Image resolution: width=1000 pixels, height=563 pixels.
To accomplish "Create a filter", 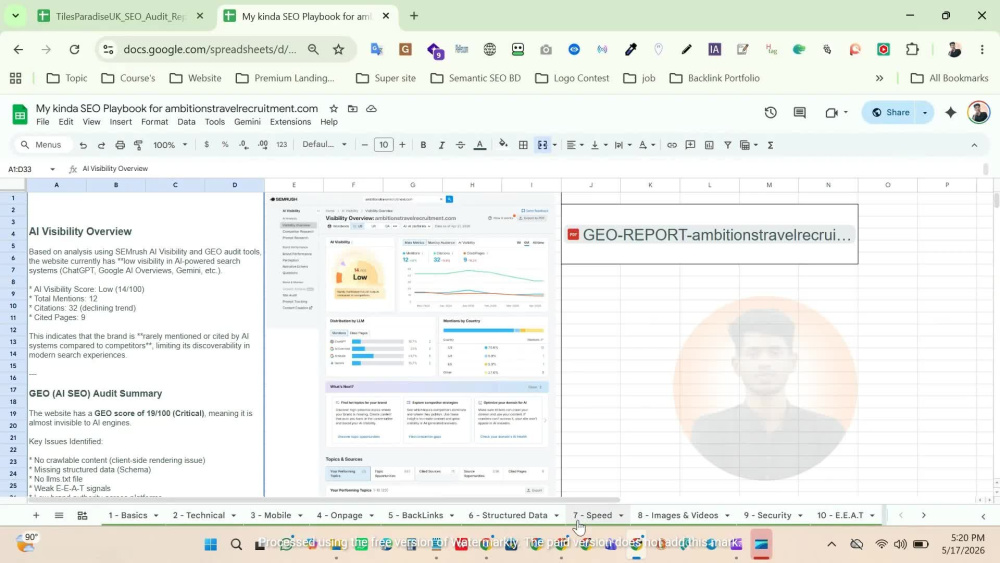I will pos(727,145).
